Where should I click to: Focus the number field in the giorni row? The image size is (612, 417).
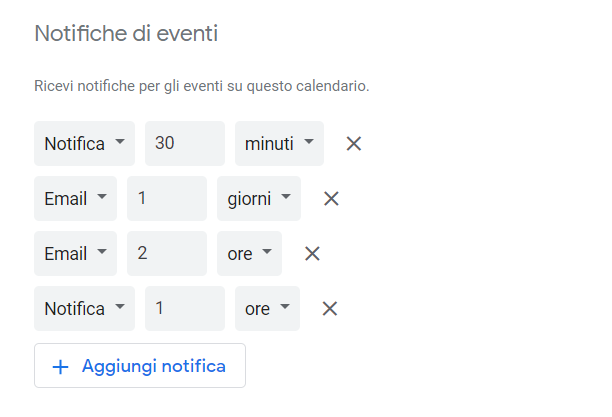166,199
